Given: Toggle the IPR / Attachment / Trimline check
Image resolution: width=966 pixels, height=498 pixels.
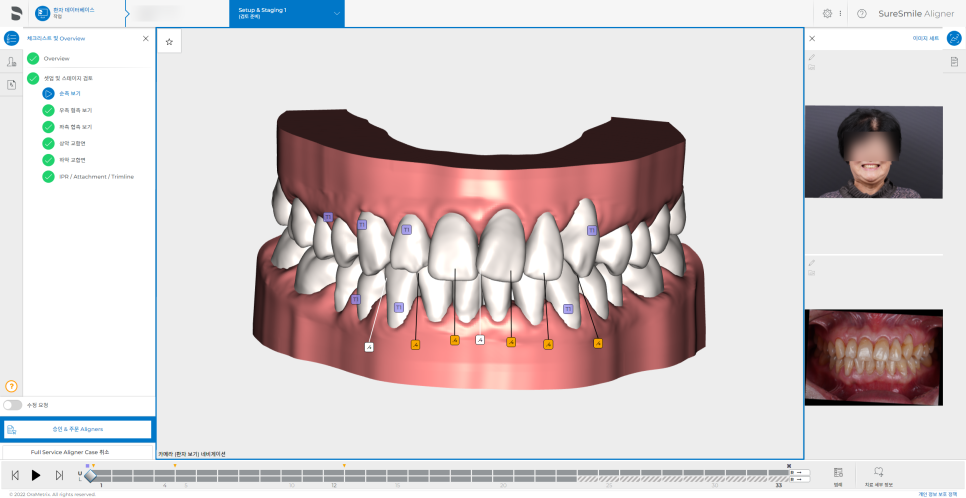Looking at the screenshot, I should coord(48,177).
